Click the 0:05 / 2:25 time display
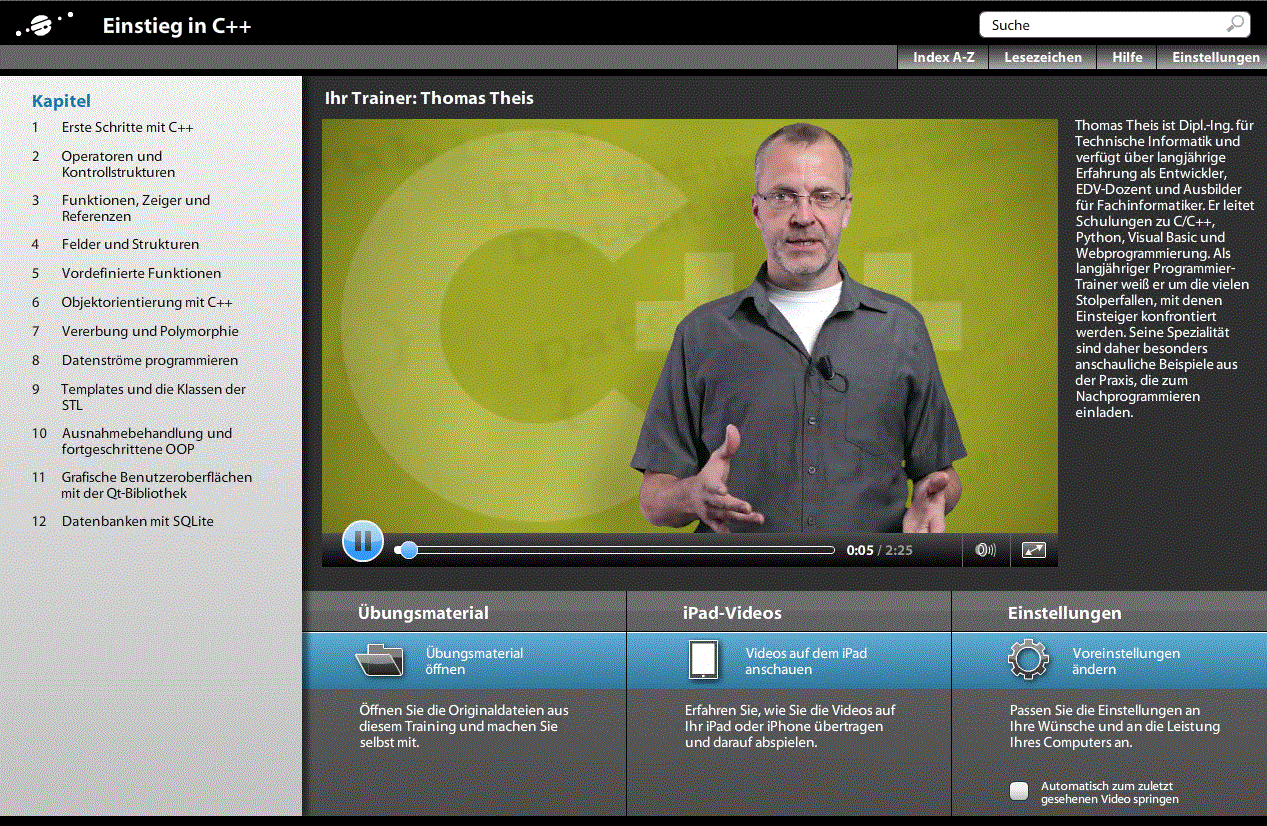The width and height of the screenshot is (1267, 826). [x=879, y=550]
